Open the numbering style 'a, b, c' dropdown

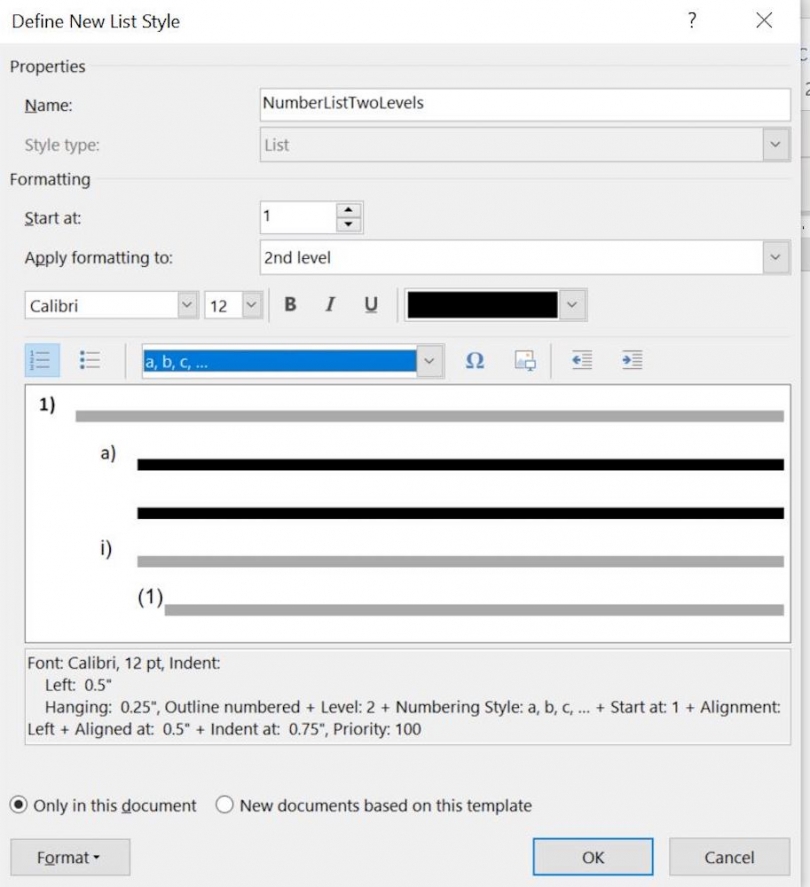click(430, 360)
